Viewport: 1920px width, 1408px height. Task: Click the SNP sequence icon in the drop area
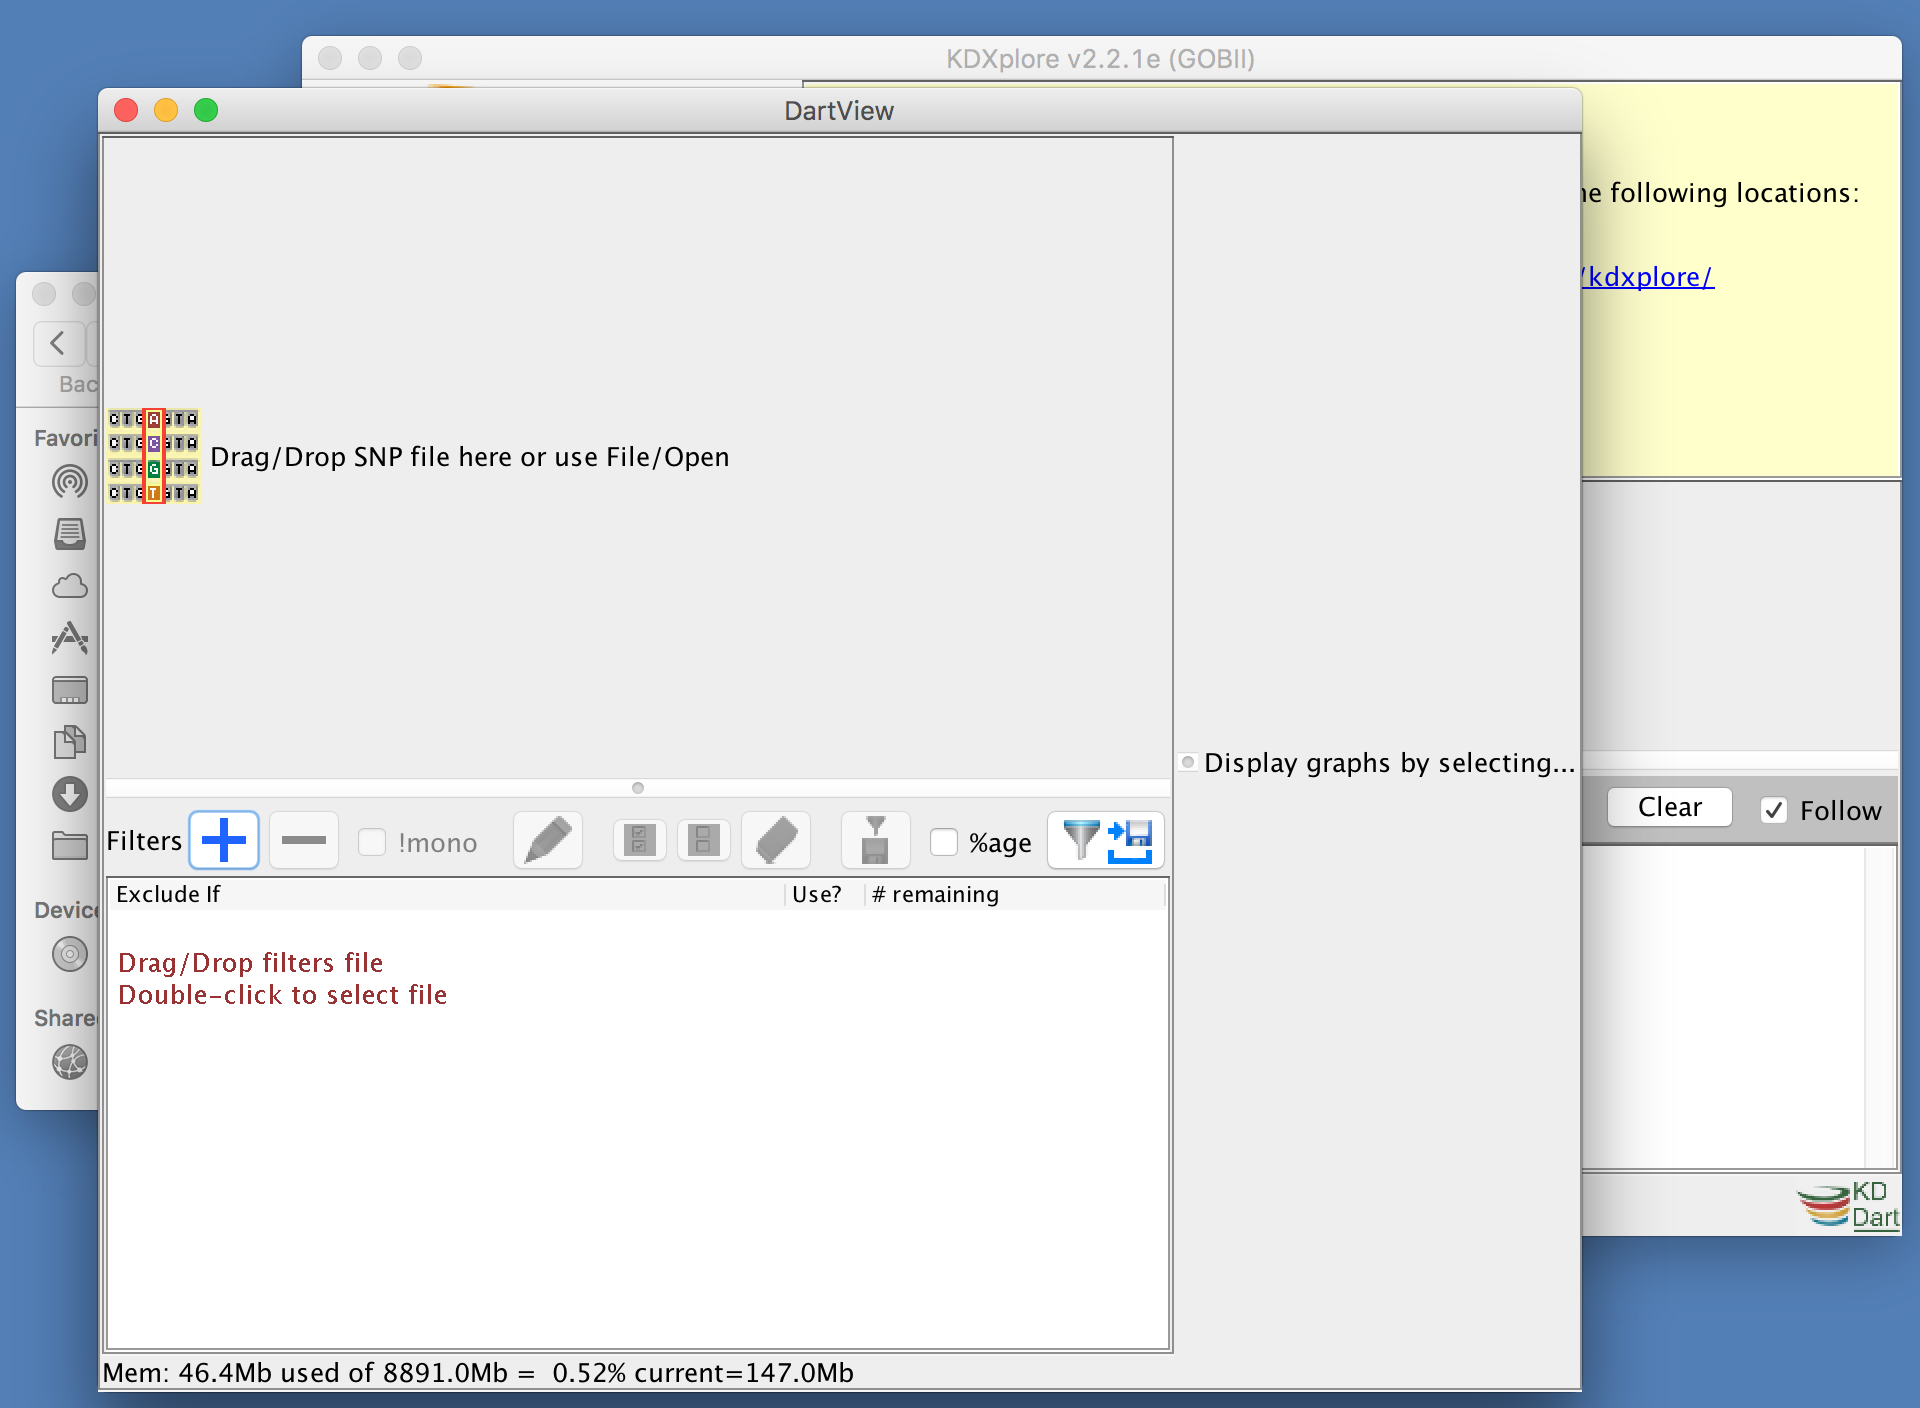click(154, 456)
